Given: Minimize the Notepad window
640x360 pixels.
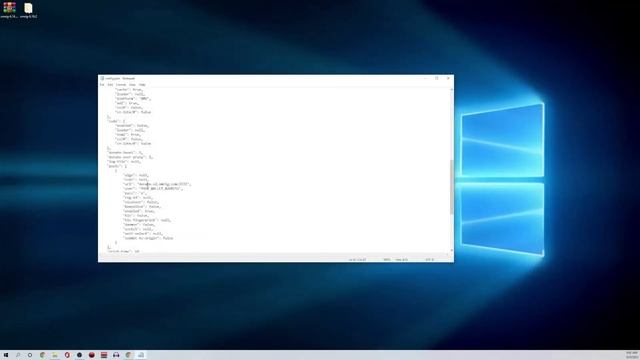Looking at the screenshot, I should pyautogui.click(x=425, y=78).
